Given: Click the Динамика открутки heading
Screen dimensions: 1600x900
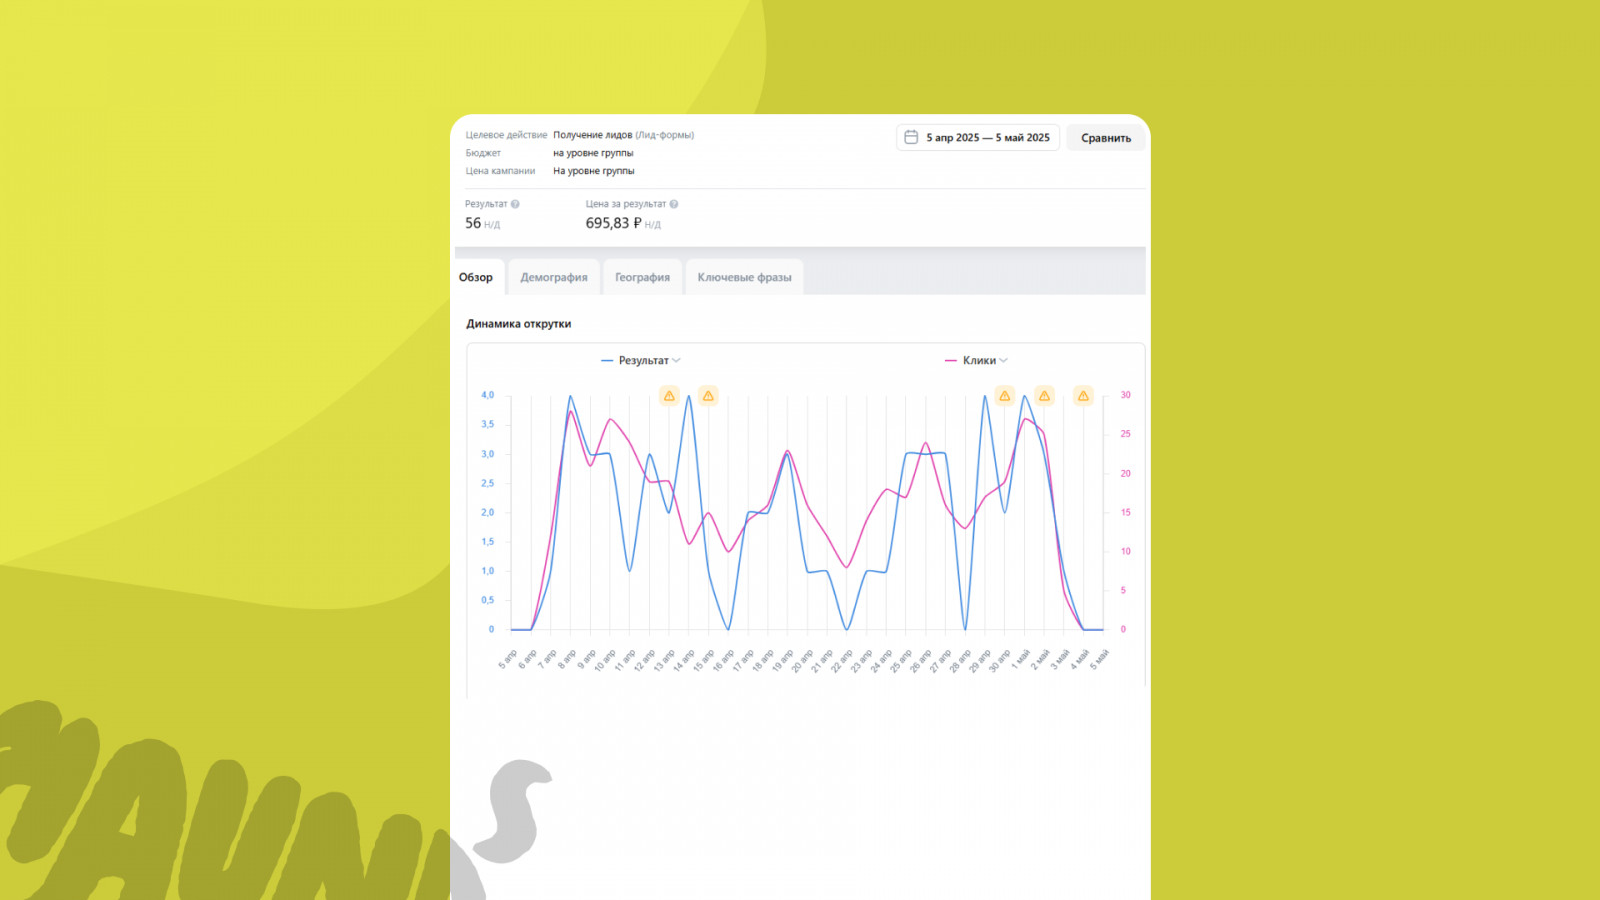Looking at the screenshot, I should [518, 324].
